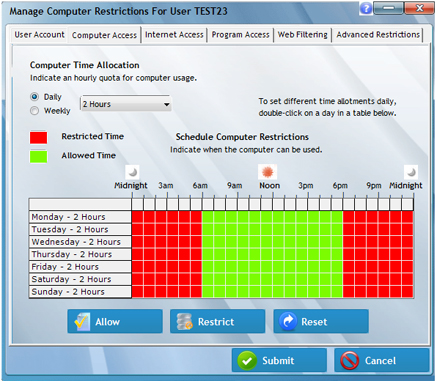Click the checkmark paper icon on Allow
This screenshot has height=381, width=437.
(x=82, y=321)
